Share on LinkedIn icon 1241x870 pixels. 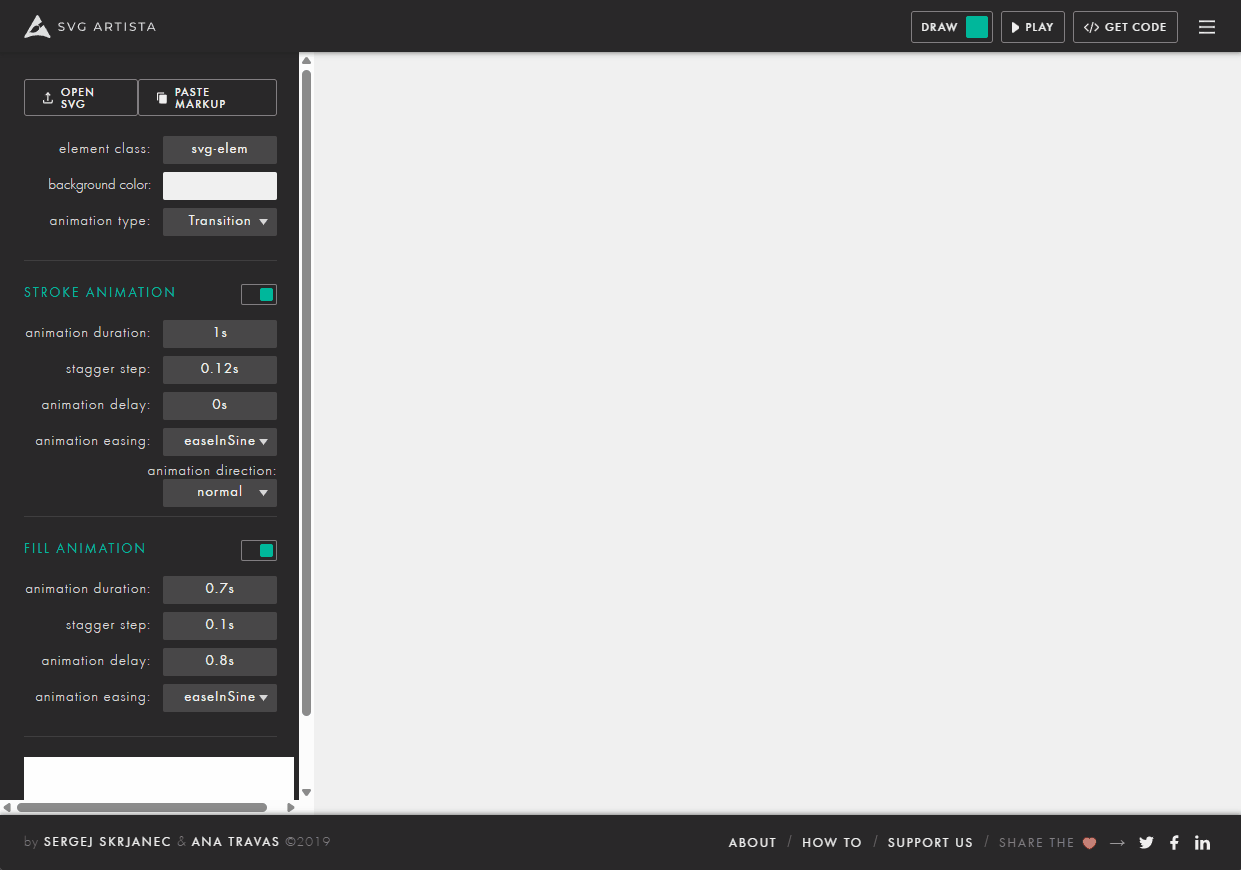(x=1202, y=842)
